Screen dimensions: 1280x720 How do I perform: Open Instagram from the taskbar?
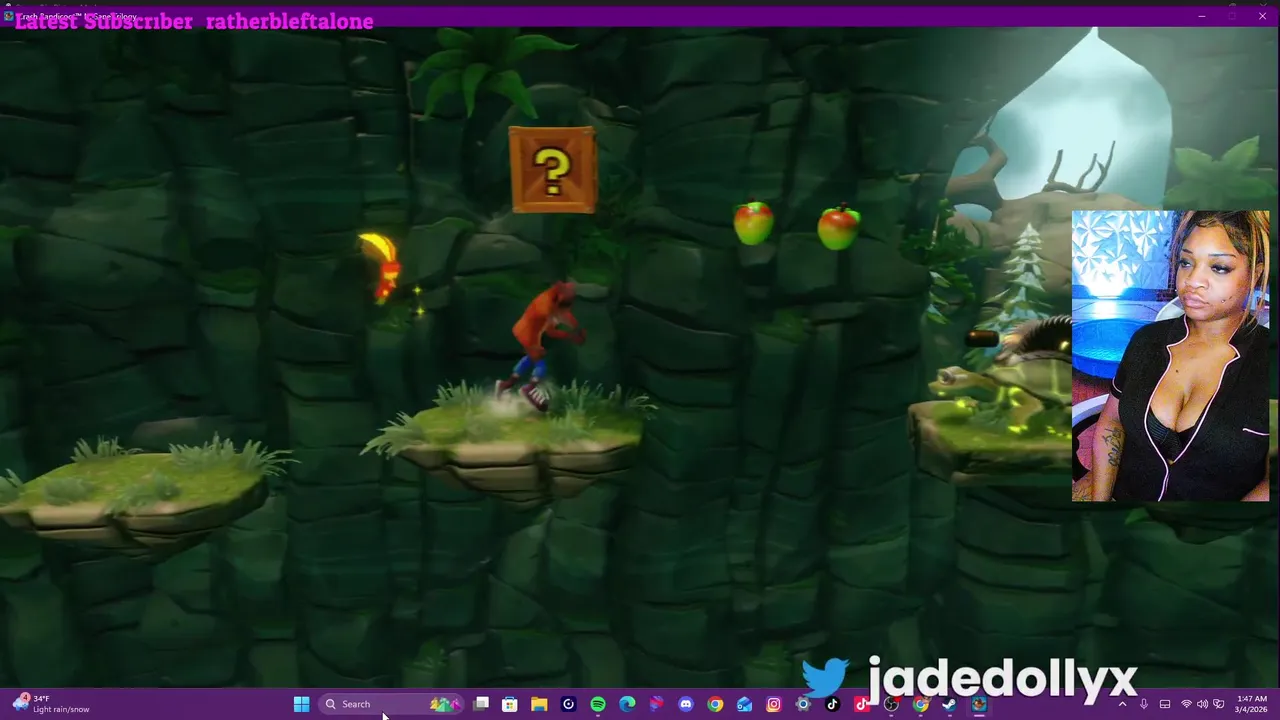pos(774,704)
